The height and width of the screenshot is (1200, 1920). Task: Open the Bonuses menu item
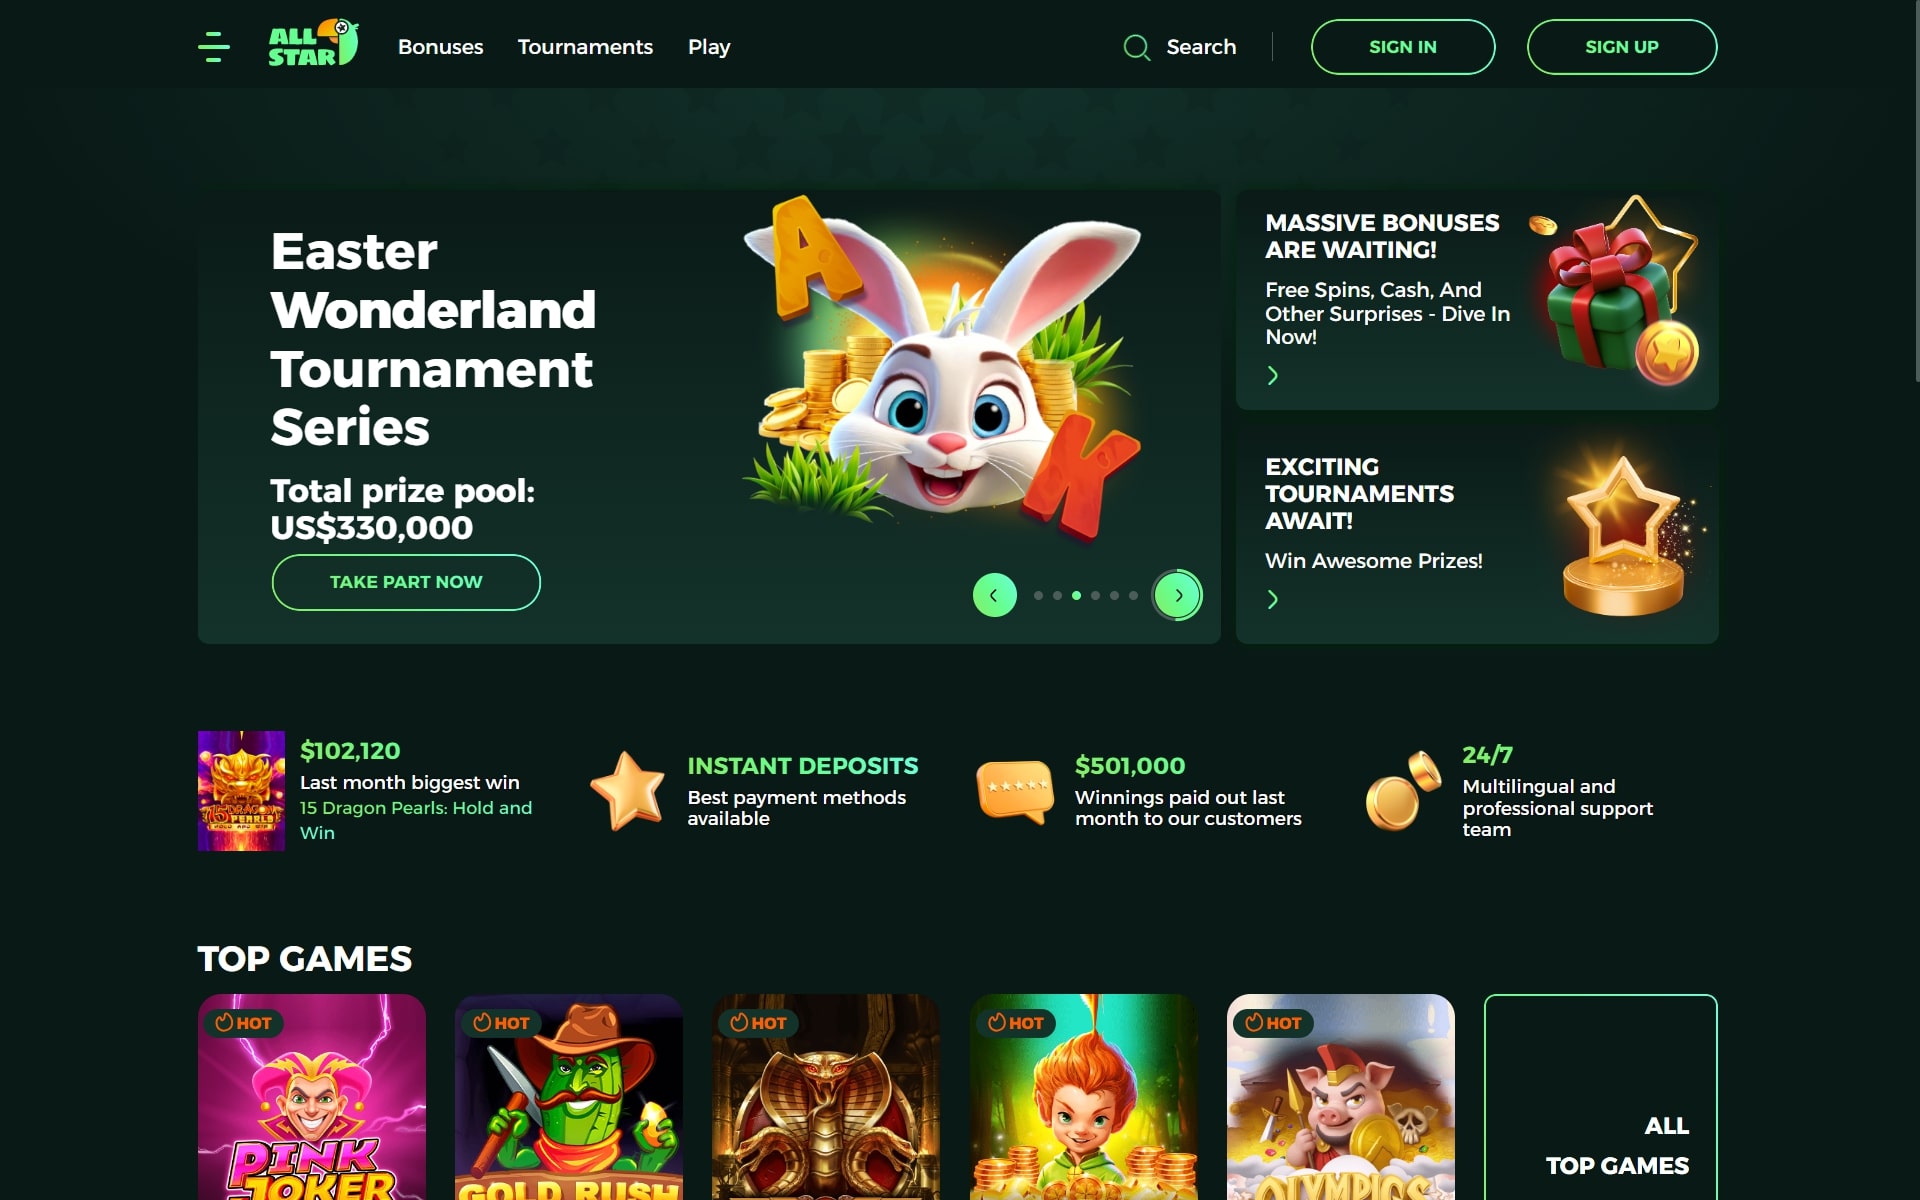(440, 47)
